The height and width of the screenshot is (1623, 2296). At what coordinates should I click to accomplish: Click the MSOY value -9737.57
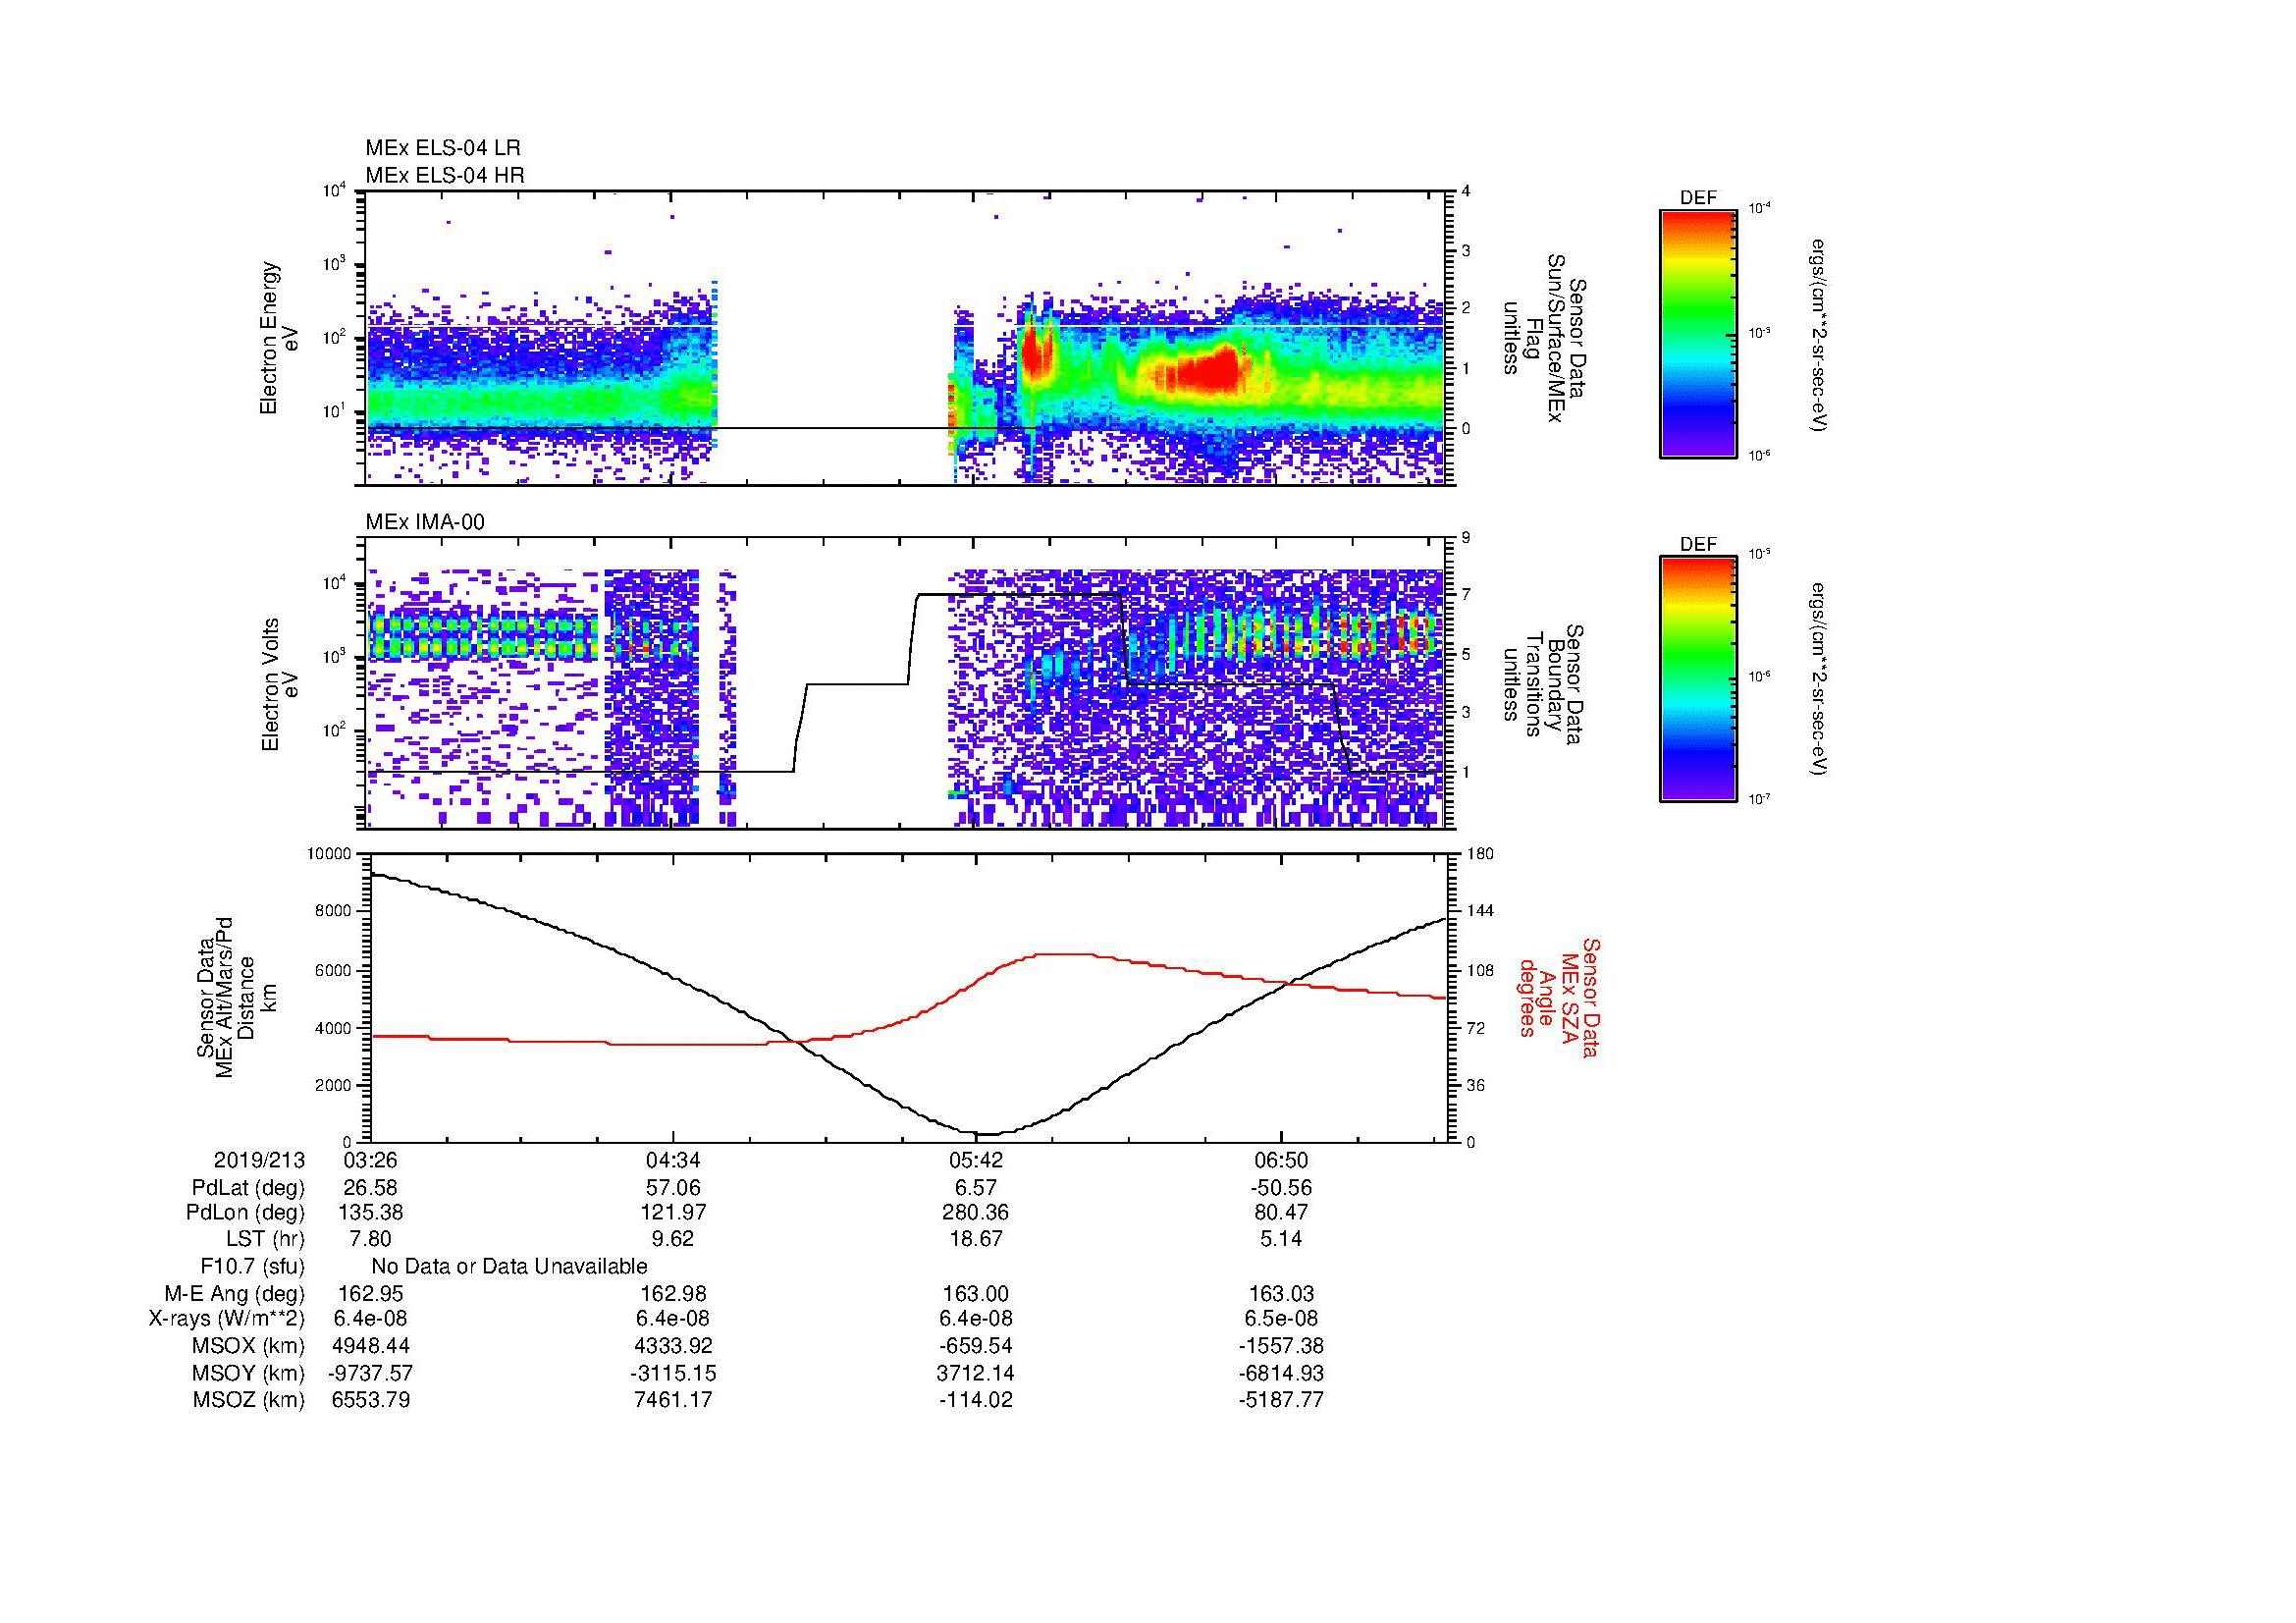click(371, 1374)
